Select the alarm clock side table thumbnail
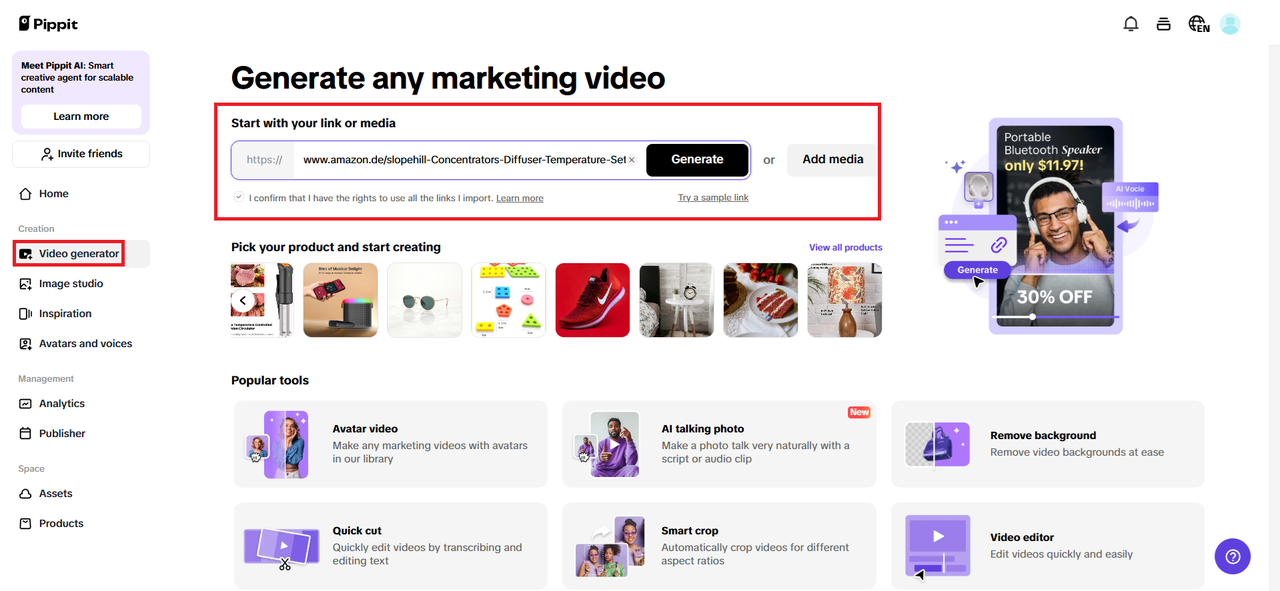Image resolution: width=1280 pixels, height=591 pixels. pos(676,300)
